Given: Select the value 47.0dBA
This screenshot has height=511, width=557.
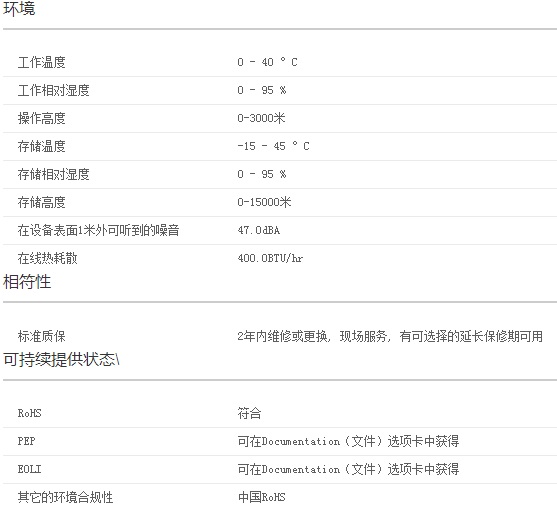Looking at the screenshot, I should (x=259, y=230).
